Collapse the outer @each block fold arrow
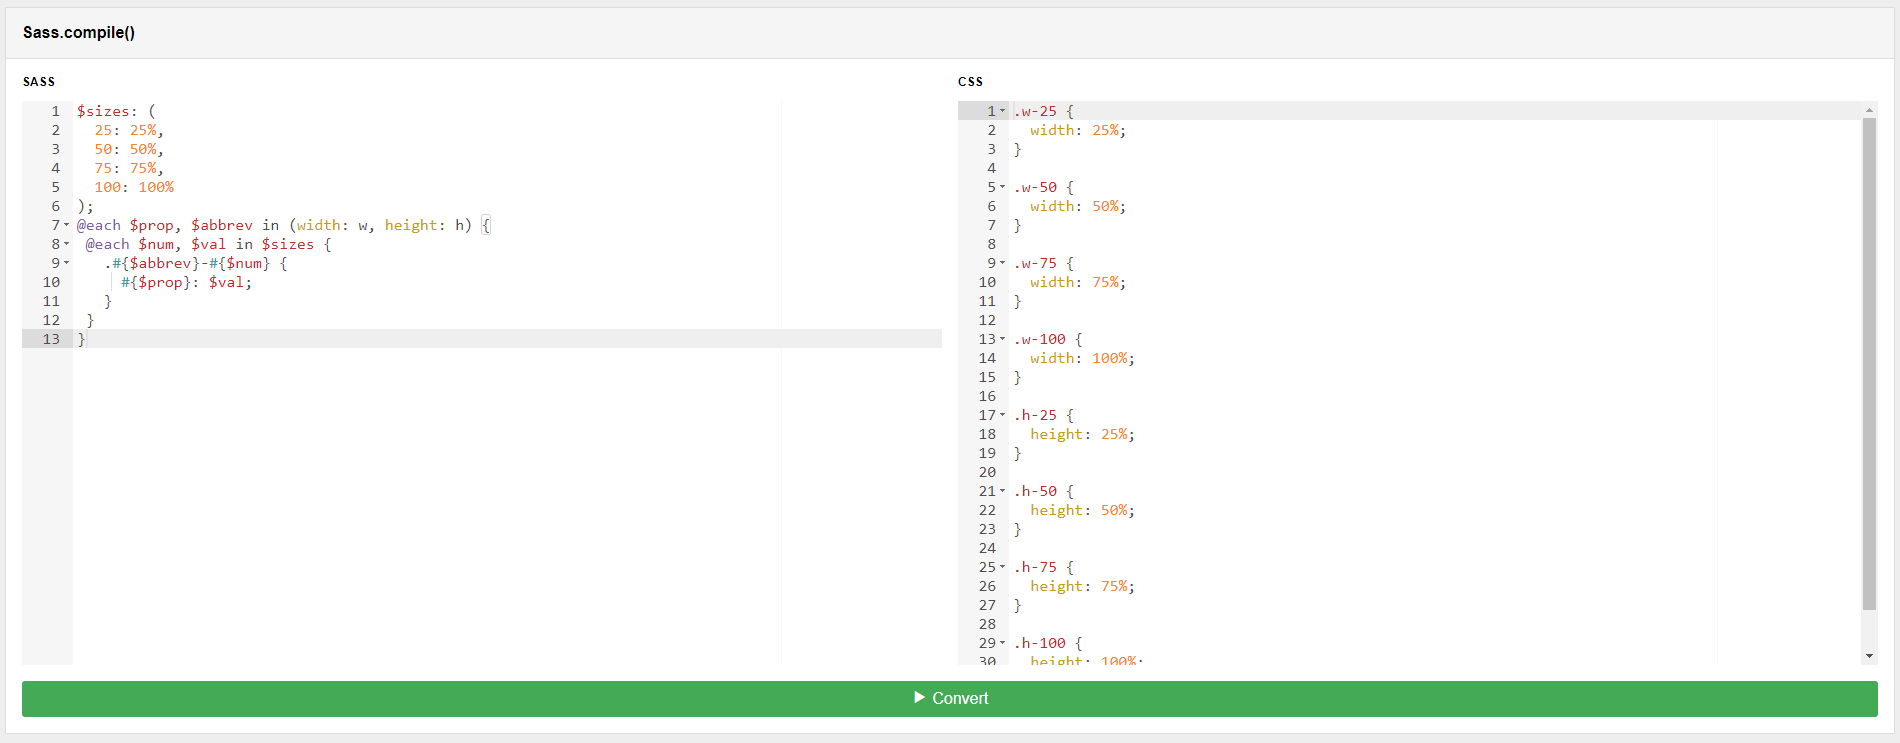This screenshot has height=743, width=1900. tap(67, 225)
